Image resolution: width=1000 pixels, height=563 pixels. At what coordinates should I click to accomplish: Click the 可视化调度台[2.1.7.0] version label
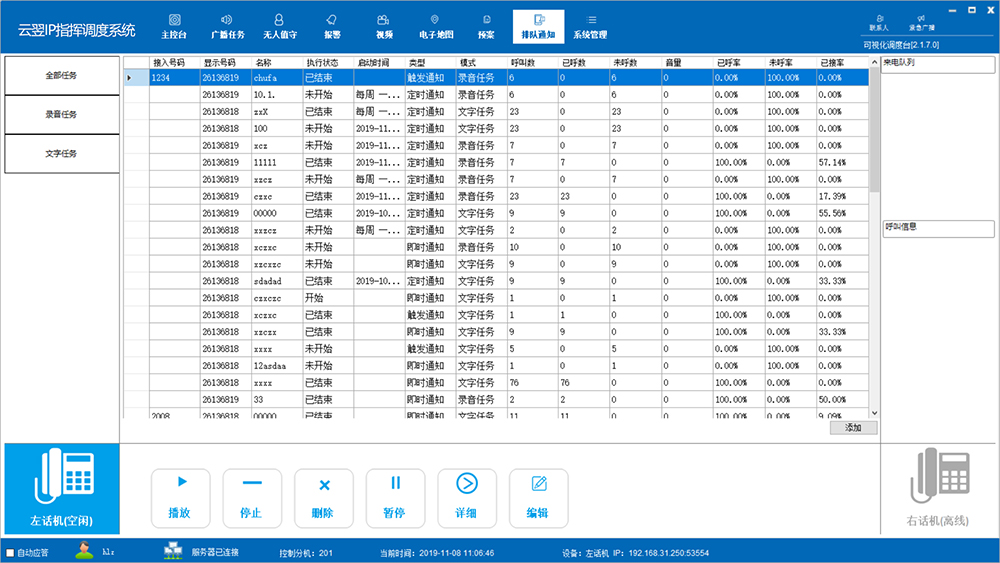(901, 45)
